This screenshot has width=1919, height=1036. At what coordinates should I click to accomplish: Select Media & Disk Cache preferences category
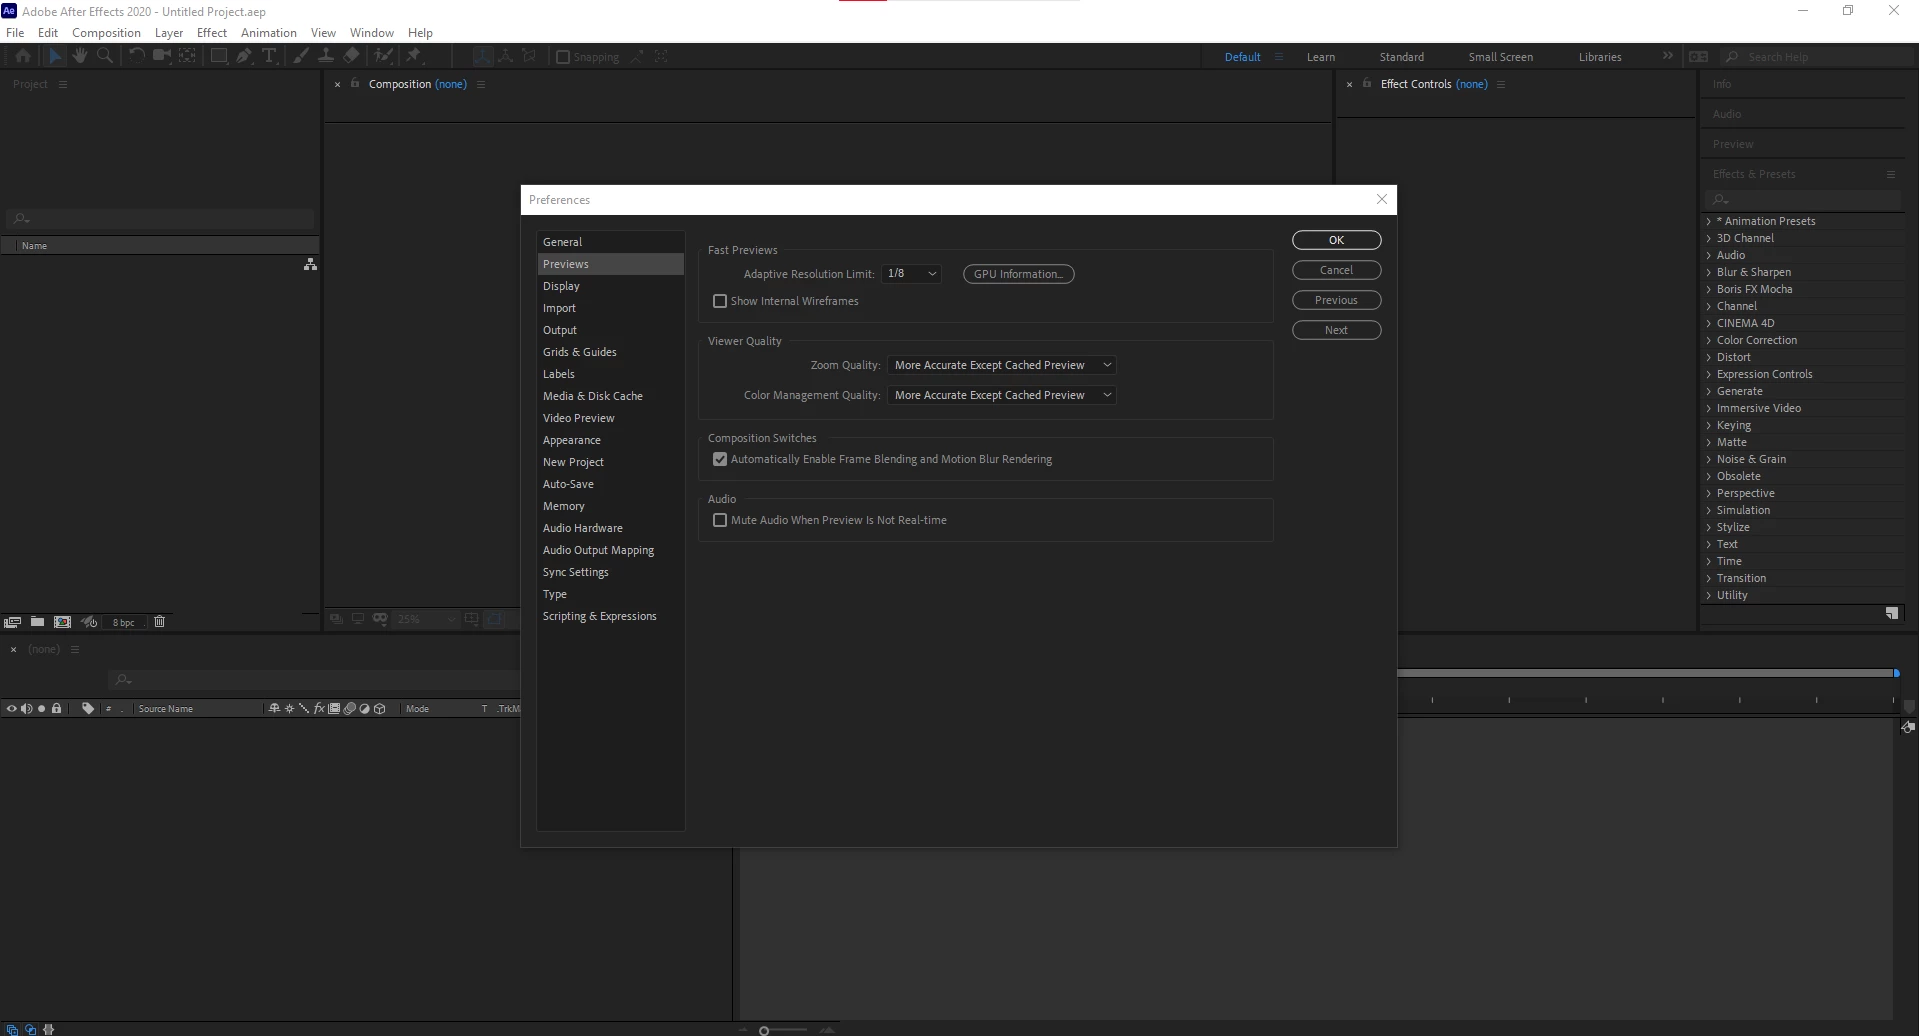(610, 396)
